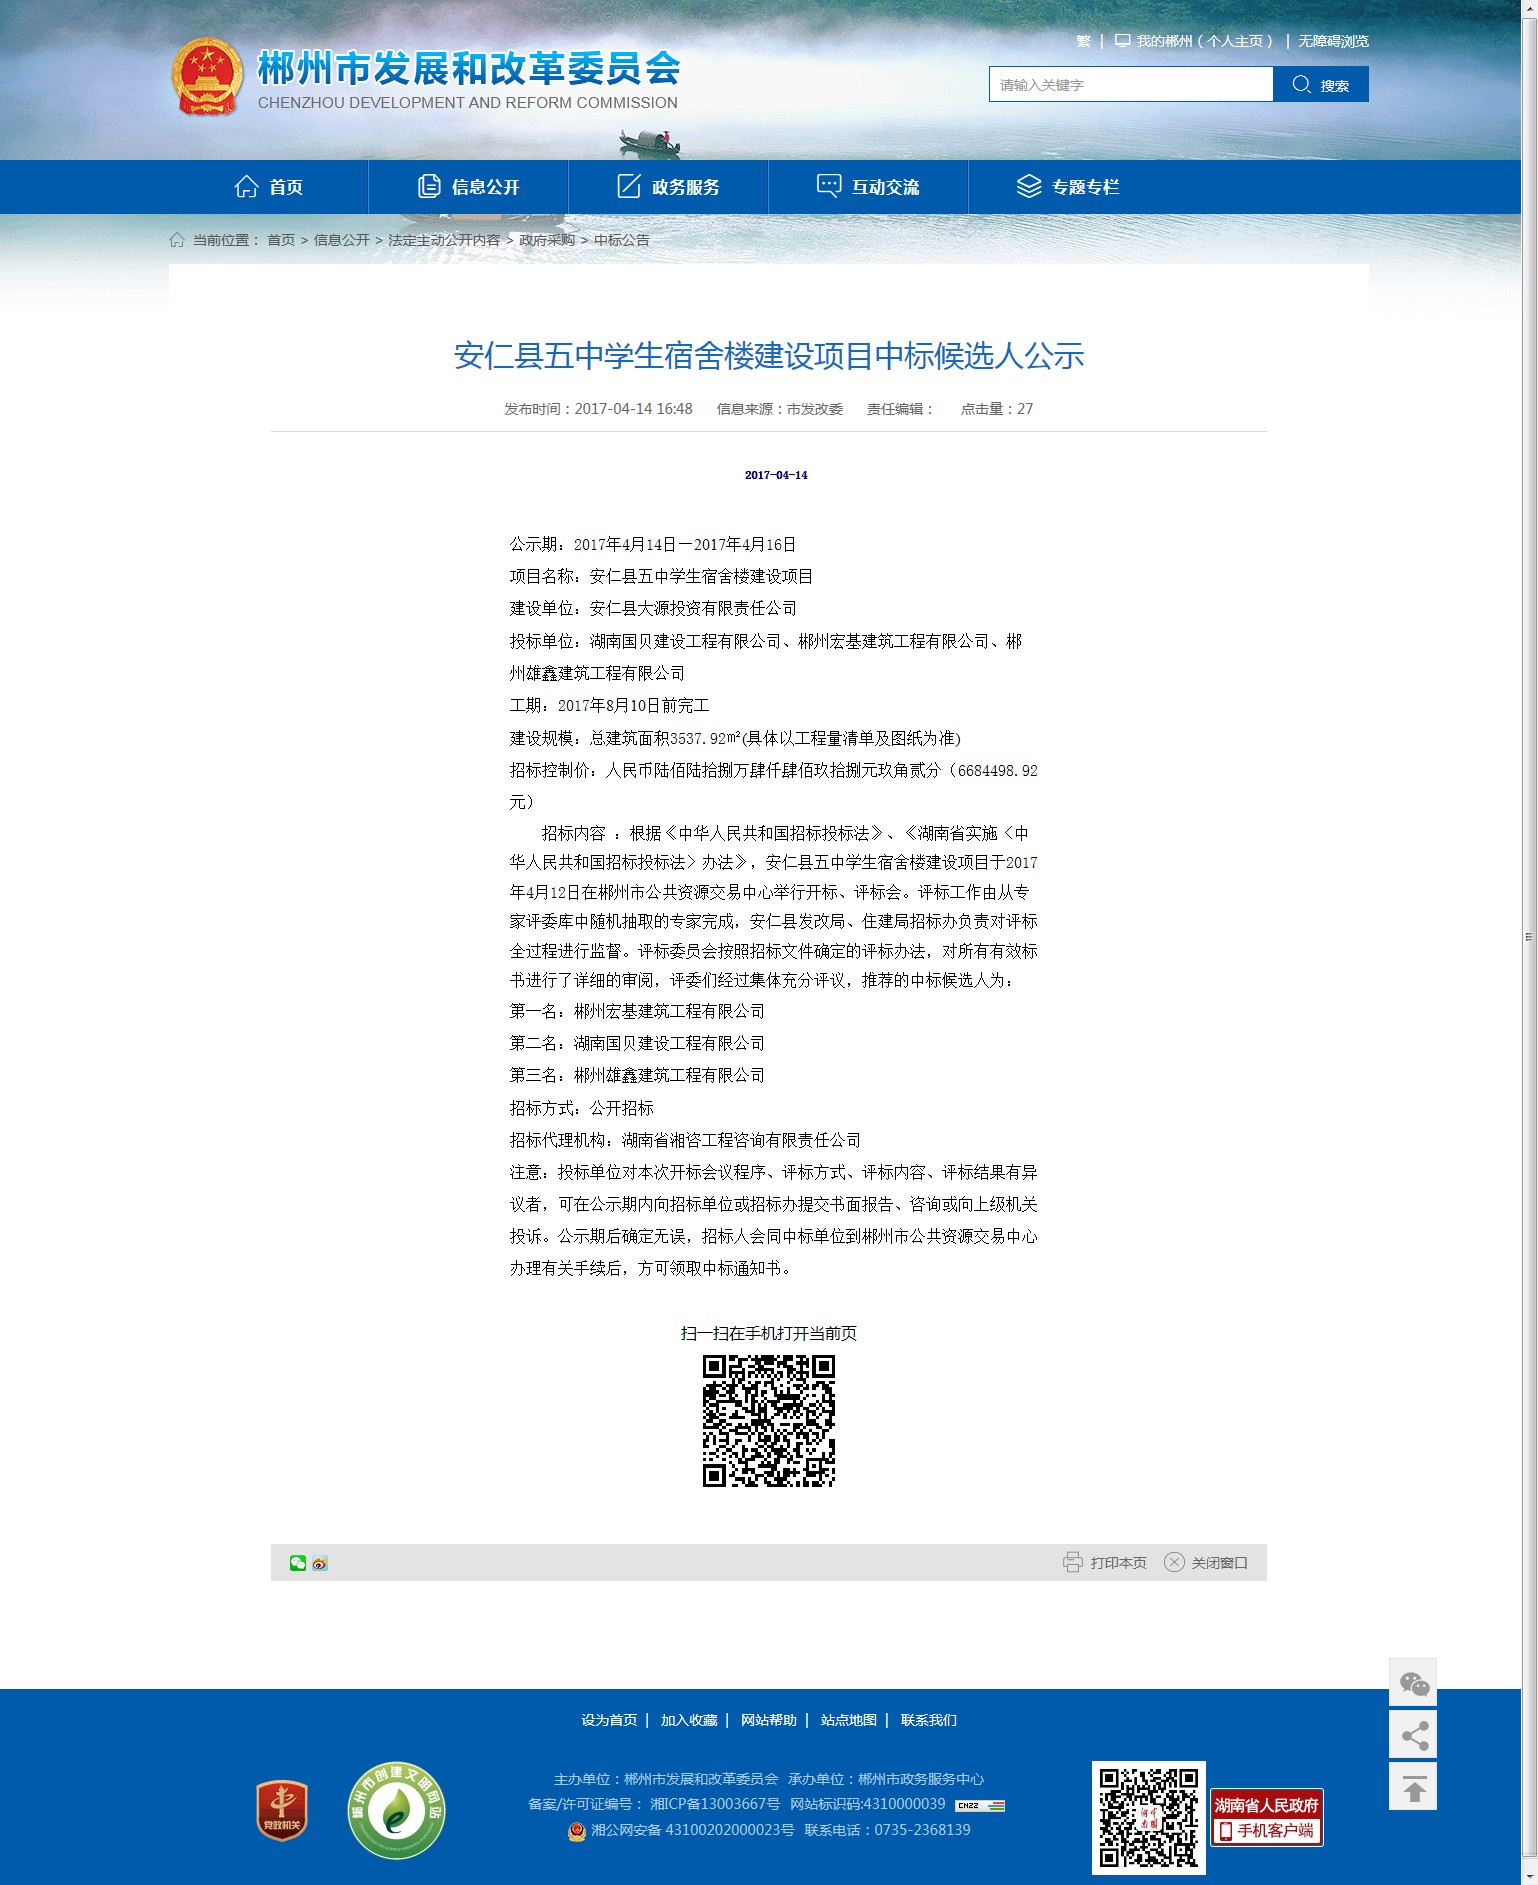Open 首页 navigation menu item
The width and height of the screenshot is (1538, 1885).
click(x=269, y=187)
